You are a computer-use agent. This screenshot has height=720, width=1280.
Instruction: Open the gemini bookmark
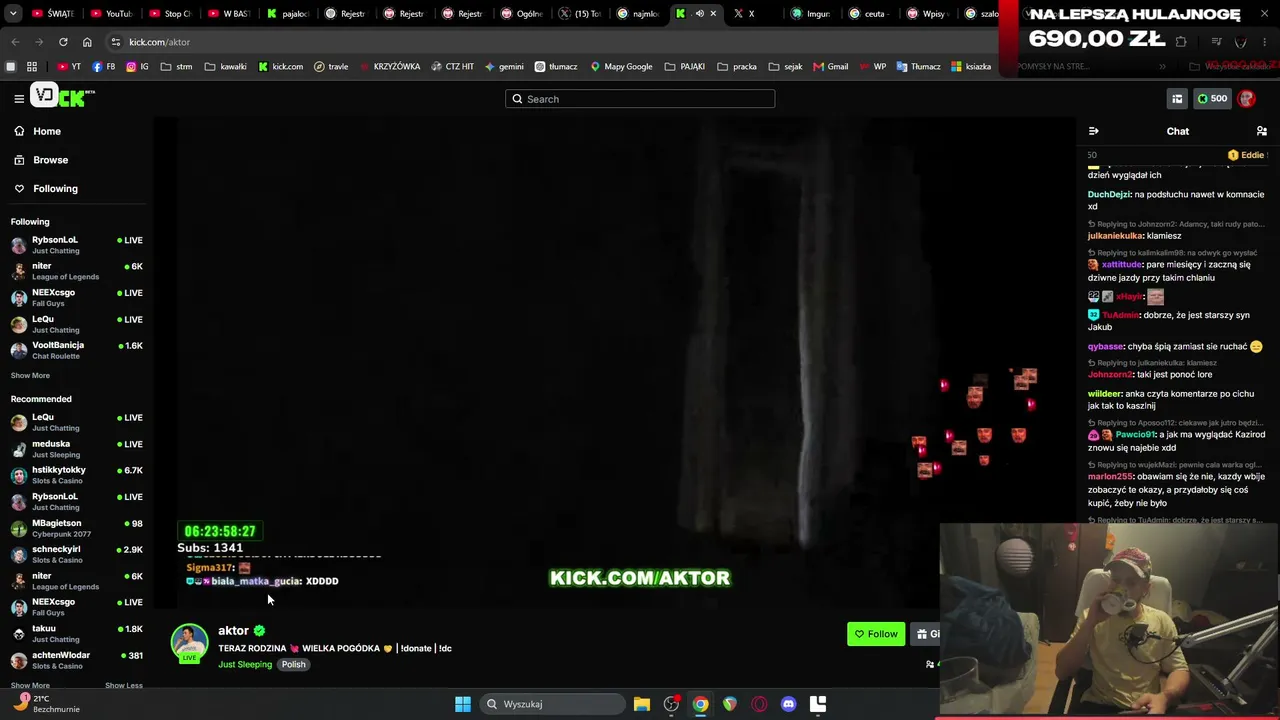tap(504, 66)
